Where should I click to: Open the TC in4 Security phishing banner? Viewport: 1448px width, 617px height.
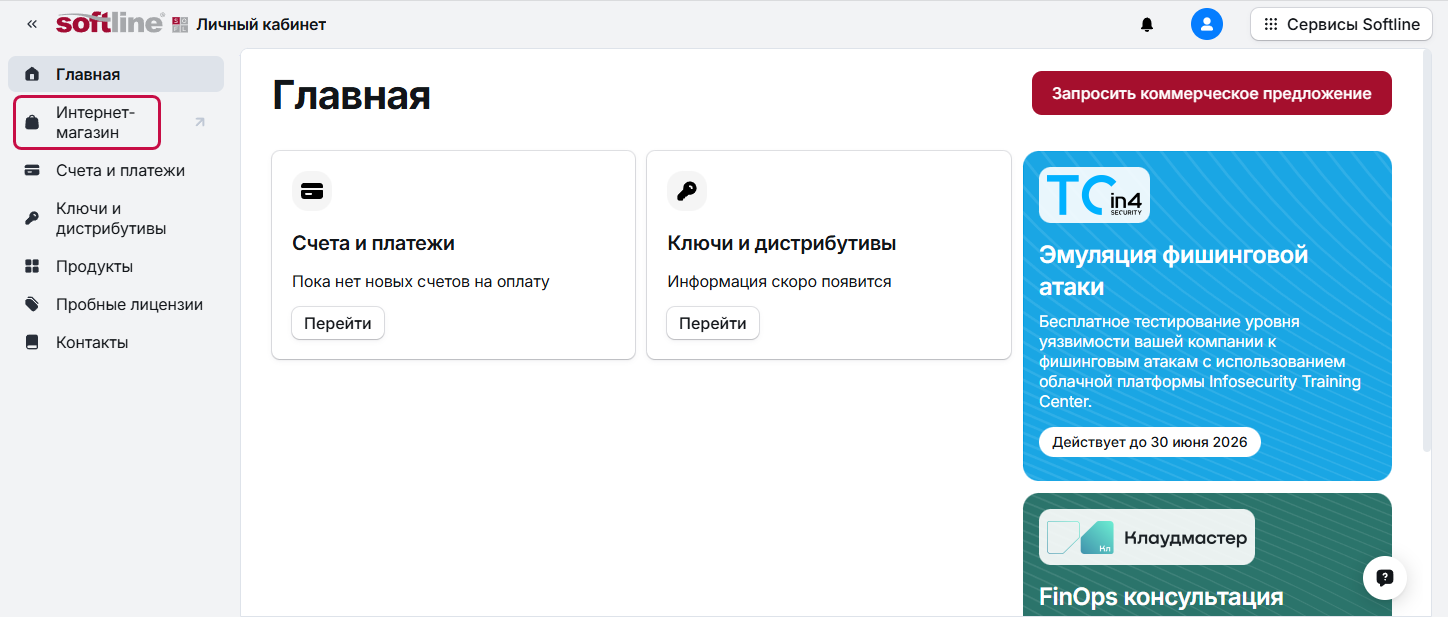tap(1206, 315)
